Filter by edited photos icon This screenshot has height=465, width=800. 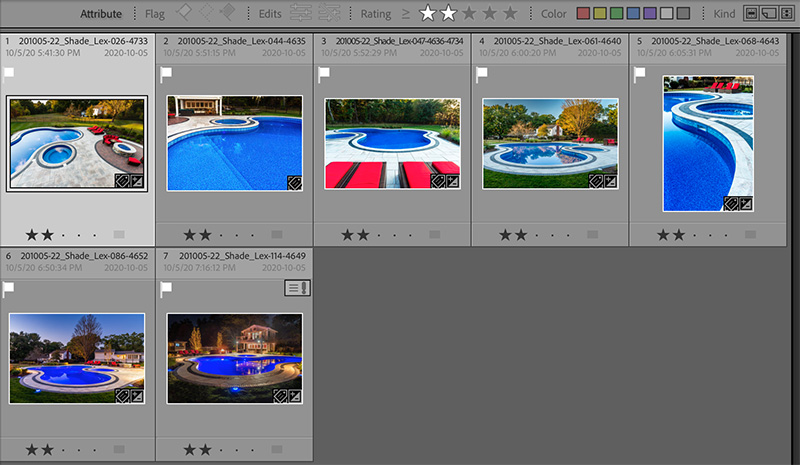[x=299, y=14]
